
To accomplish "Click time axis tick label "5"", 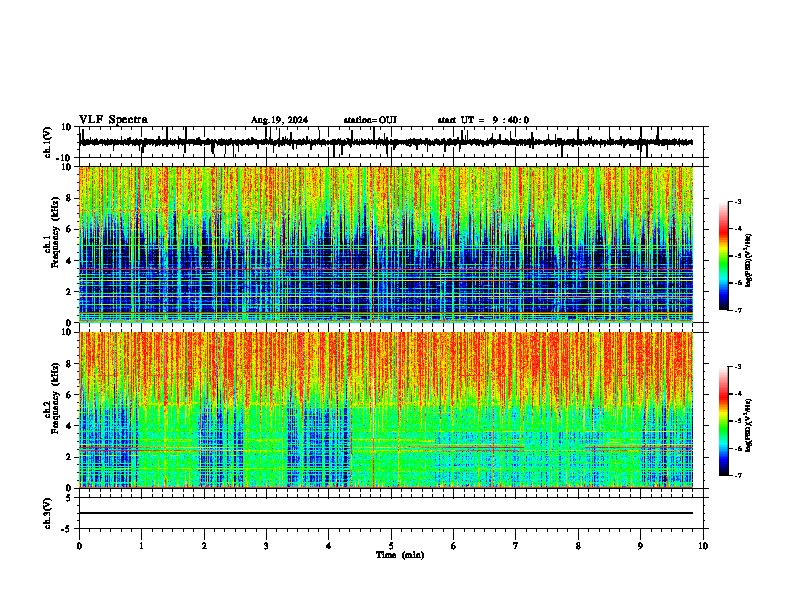I will point(391,546).
